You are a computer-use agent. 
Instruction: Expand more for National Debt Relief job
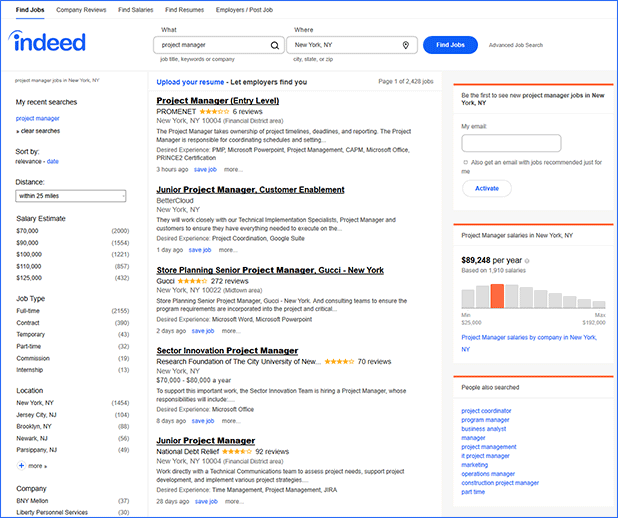[234, 501]
